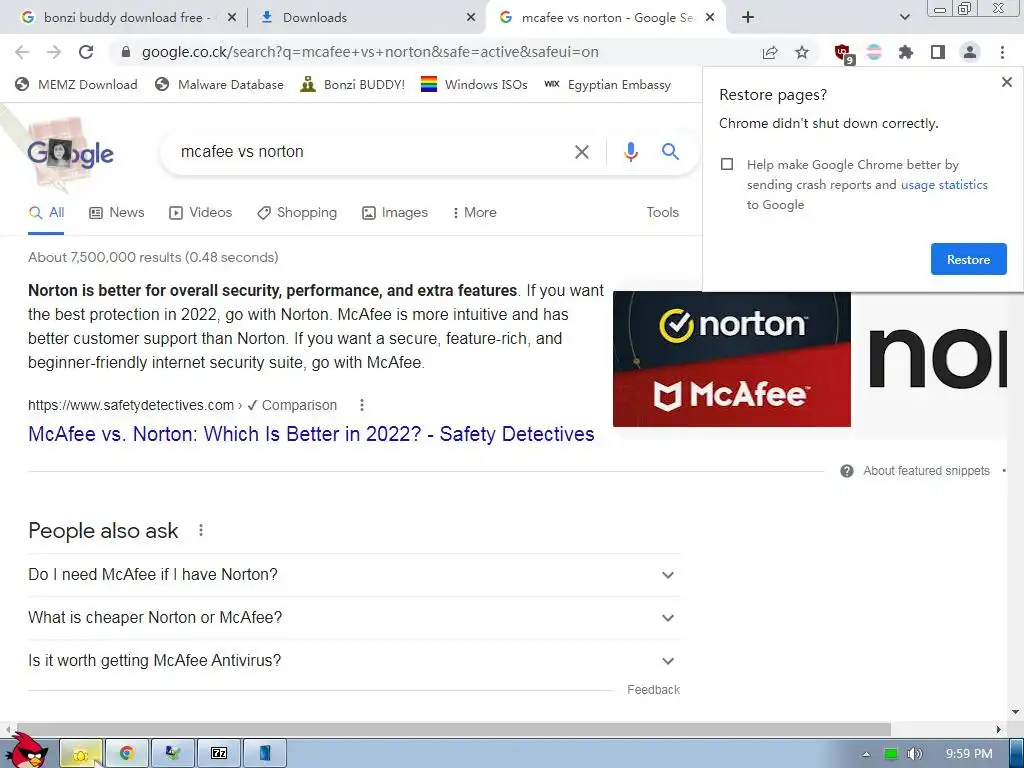The image size is (1024, 768).
Task: Expand Do I need McAfee if I have Norton
Action: click(x=354, y=575)
